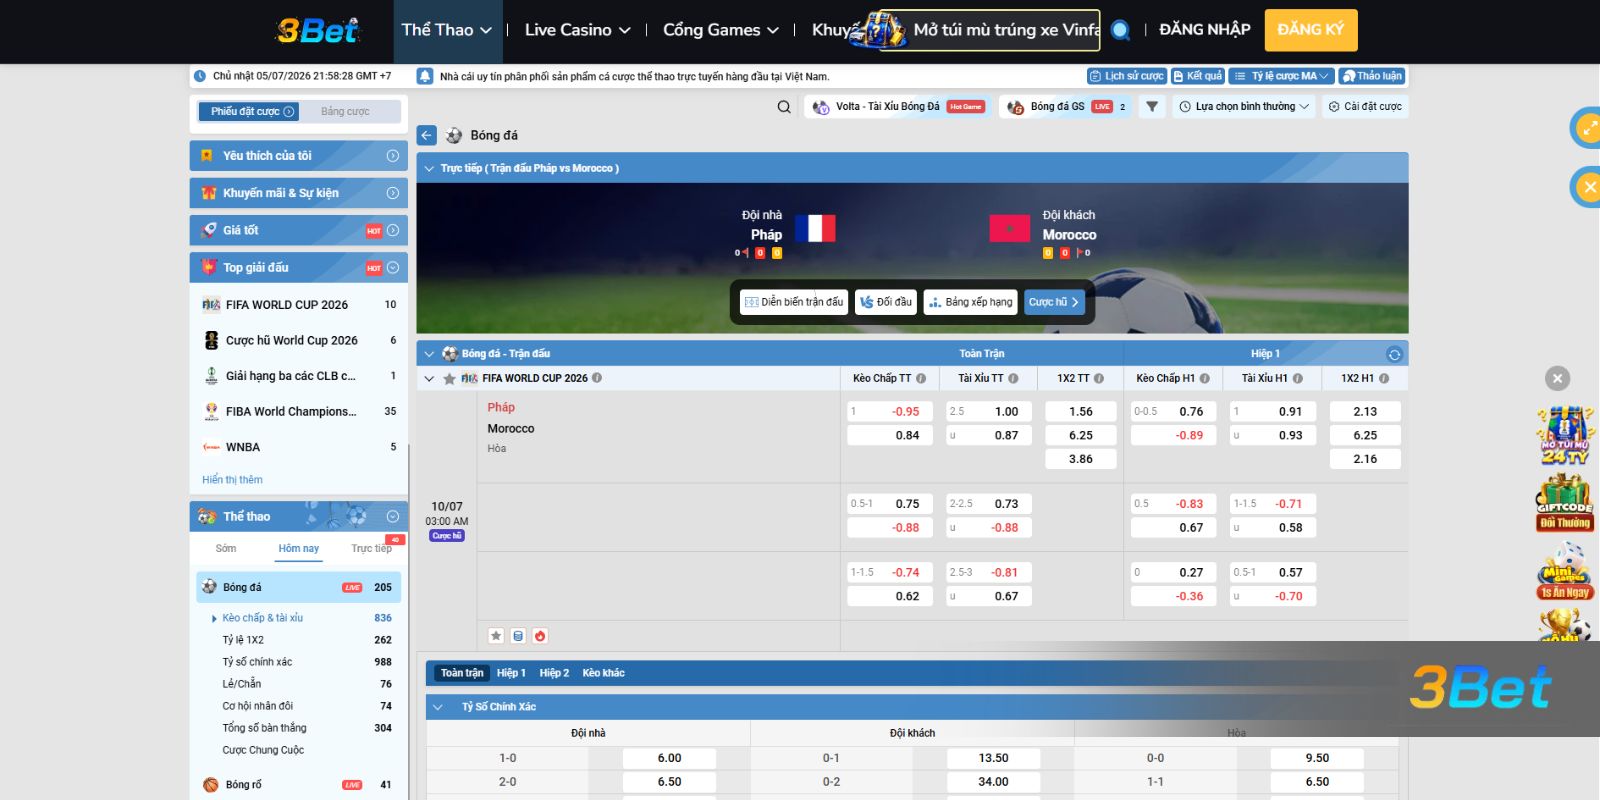Click the info icon next to 1X2 TT
Viewport: 1600px width, 800px height.
coord(1099,379)
